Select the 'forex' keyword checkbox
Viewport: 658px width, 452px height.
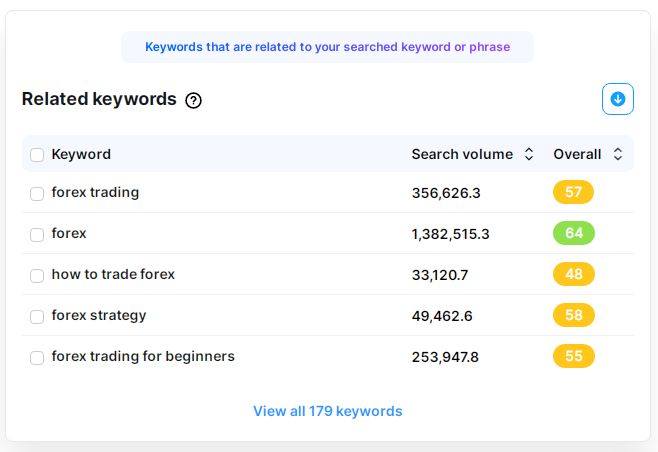pyautogui.click(x=37, y=235)
